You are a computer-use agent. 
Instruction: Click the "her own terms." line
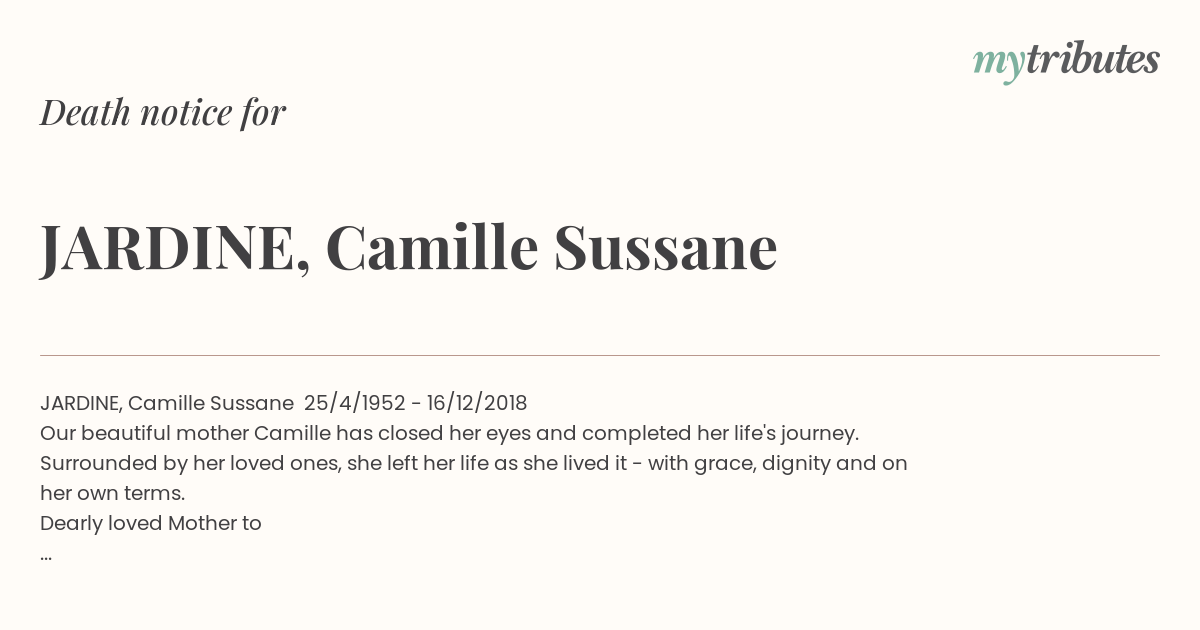click(113, 493)
